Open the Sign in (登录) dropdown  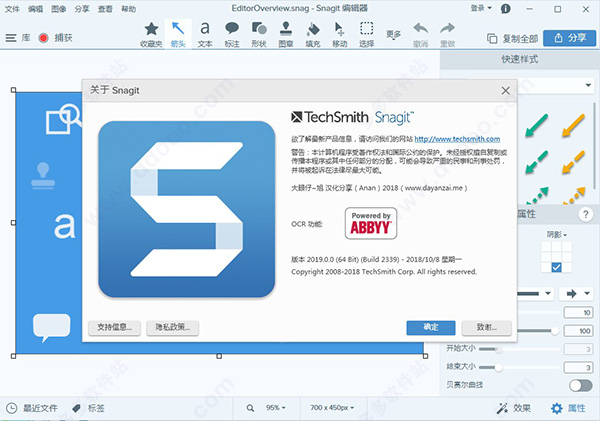pos(481,8)
